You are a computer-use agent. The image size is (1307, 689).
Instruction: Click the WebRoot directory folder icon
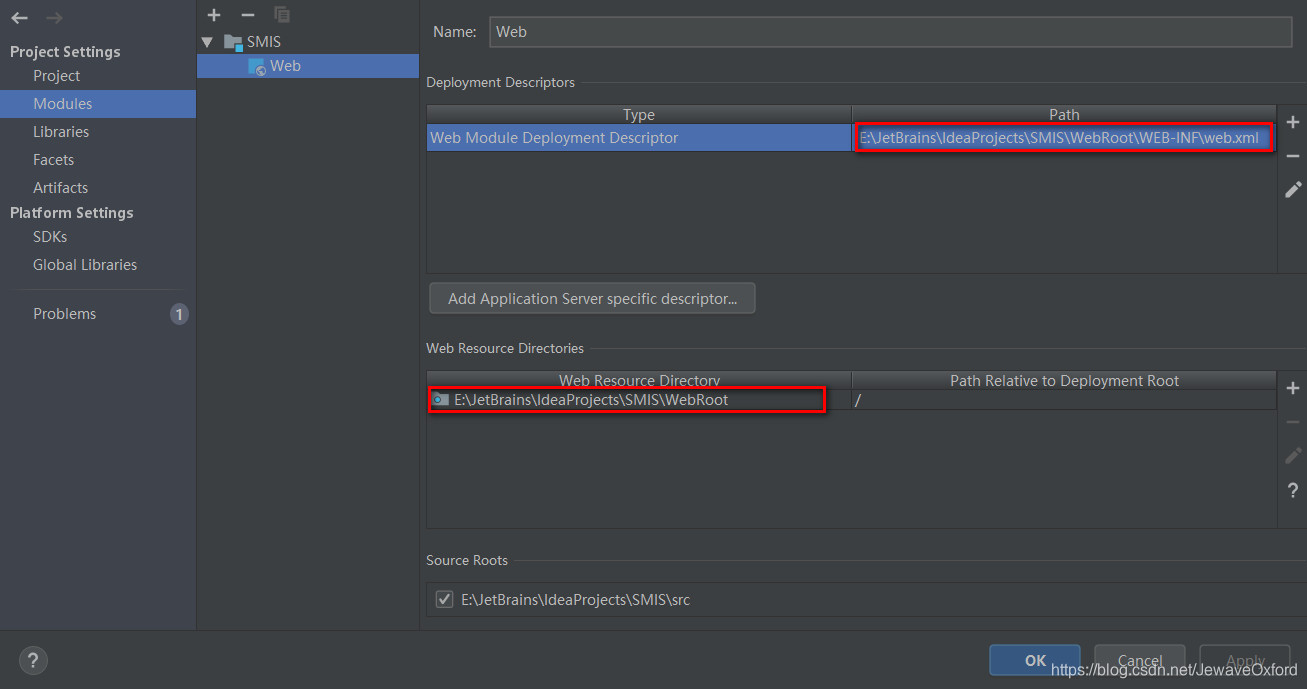(x=440, y=400)
